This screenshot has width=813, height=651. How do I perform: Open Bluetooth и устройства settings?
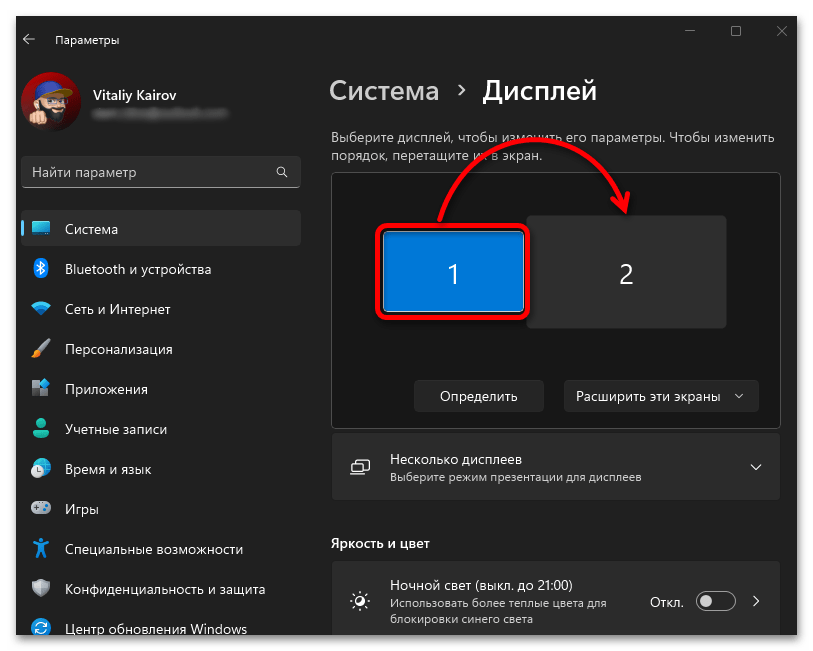[x=40, y=268]
